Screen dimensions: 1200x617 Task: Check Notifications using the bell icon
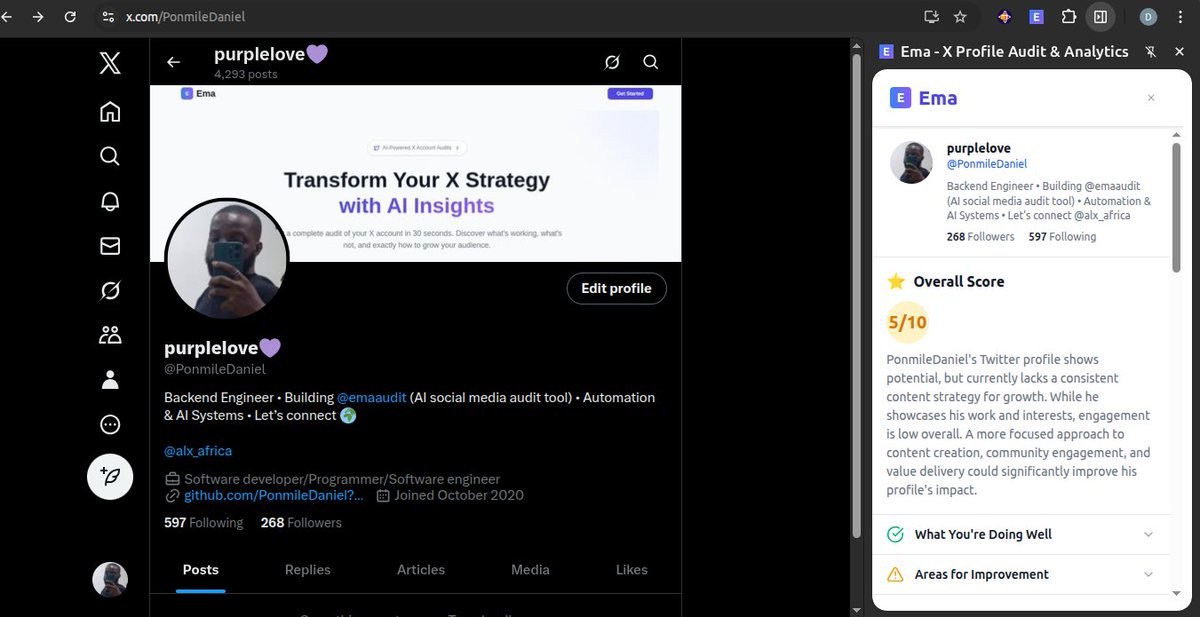click(x=109, y=200)
